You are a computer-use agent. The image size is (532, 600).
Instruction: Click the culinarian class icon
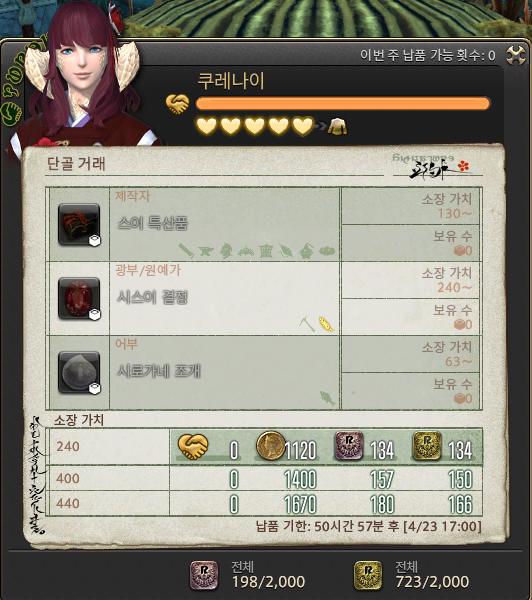327,251
